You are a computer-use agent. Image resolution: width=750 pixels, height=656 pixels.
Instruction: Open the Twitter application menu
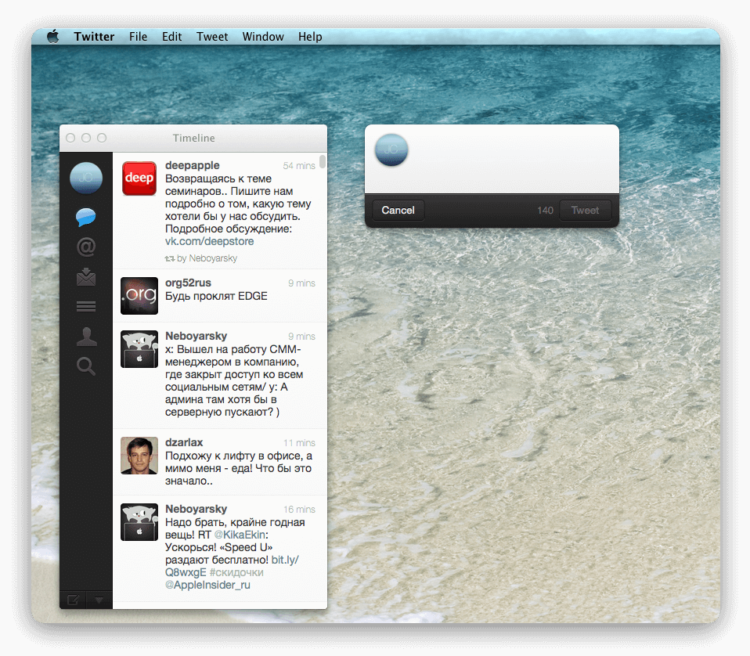94,36
